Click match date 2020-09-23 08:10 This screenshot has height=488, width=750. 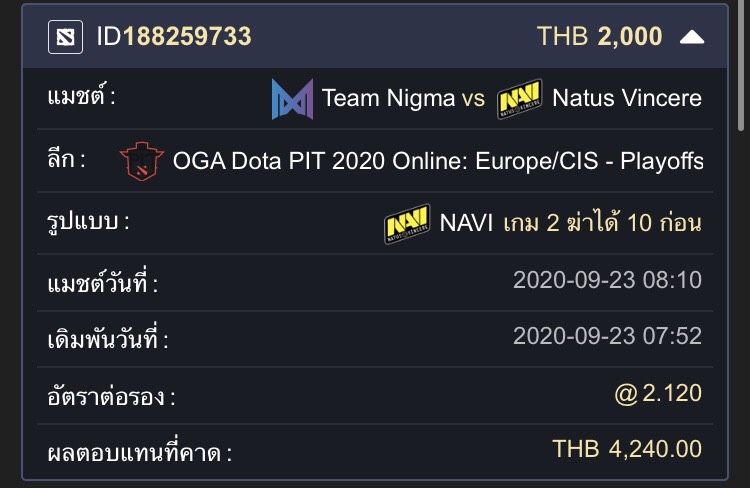607,280
